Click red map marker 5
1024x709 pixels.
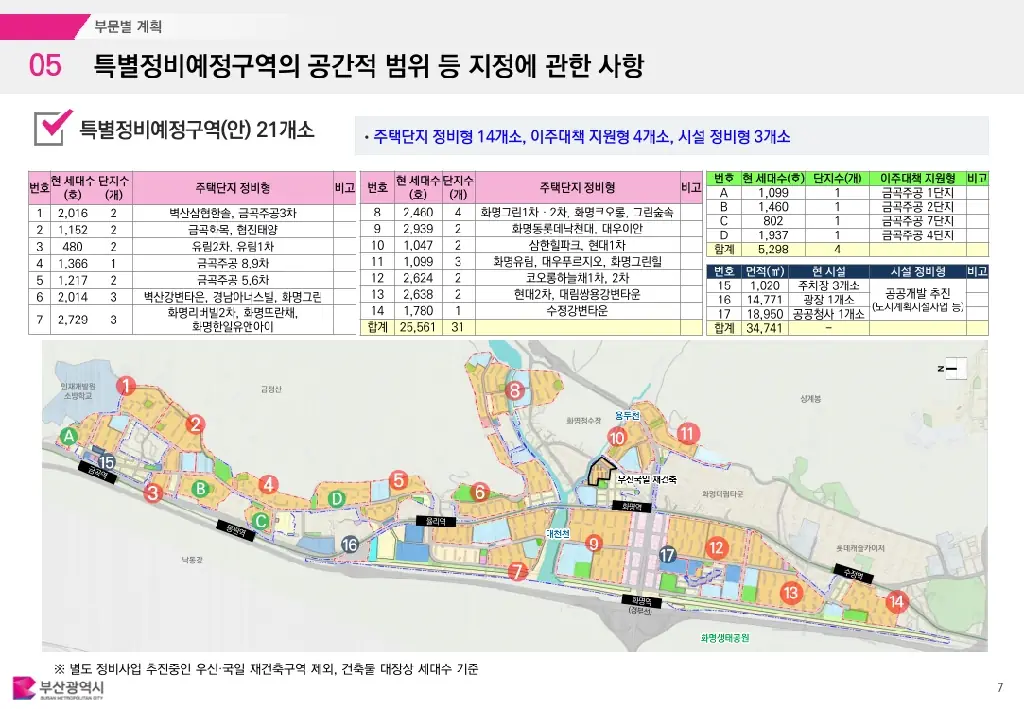coord(398,481)
